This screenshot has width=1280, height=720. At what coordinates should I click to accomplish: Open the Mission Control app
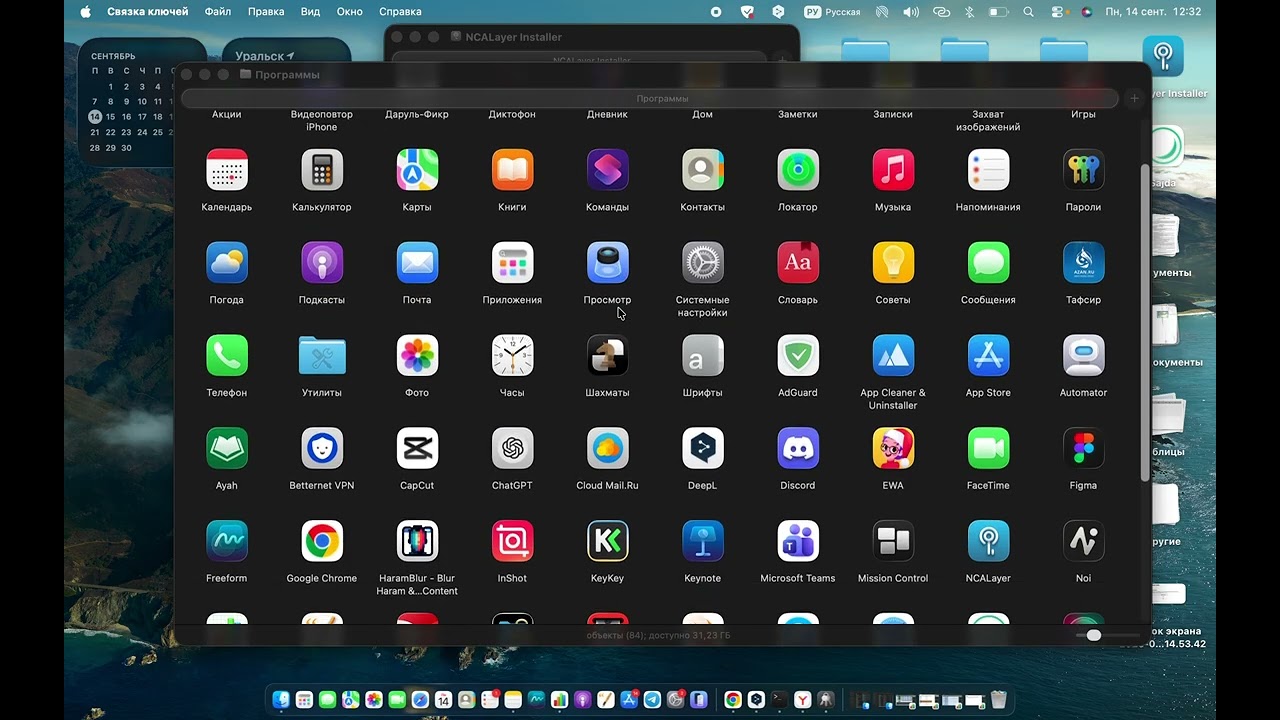click(893, 542)
